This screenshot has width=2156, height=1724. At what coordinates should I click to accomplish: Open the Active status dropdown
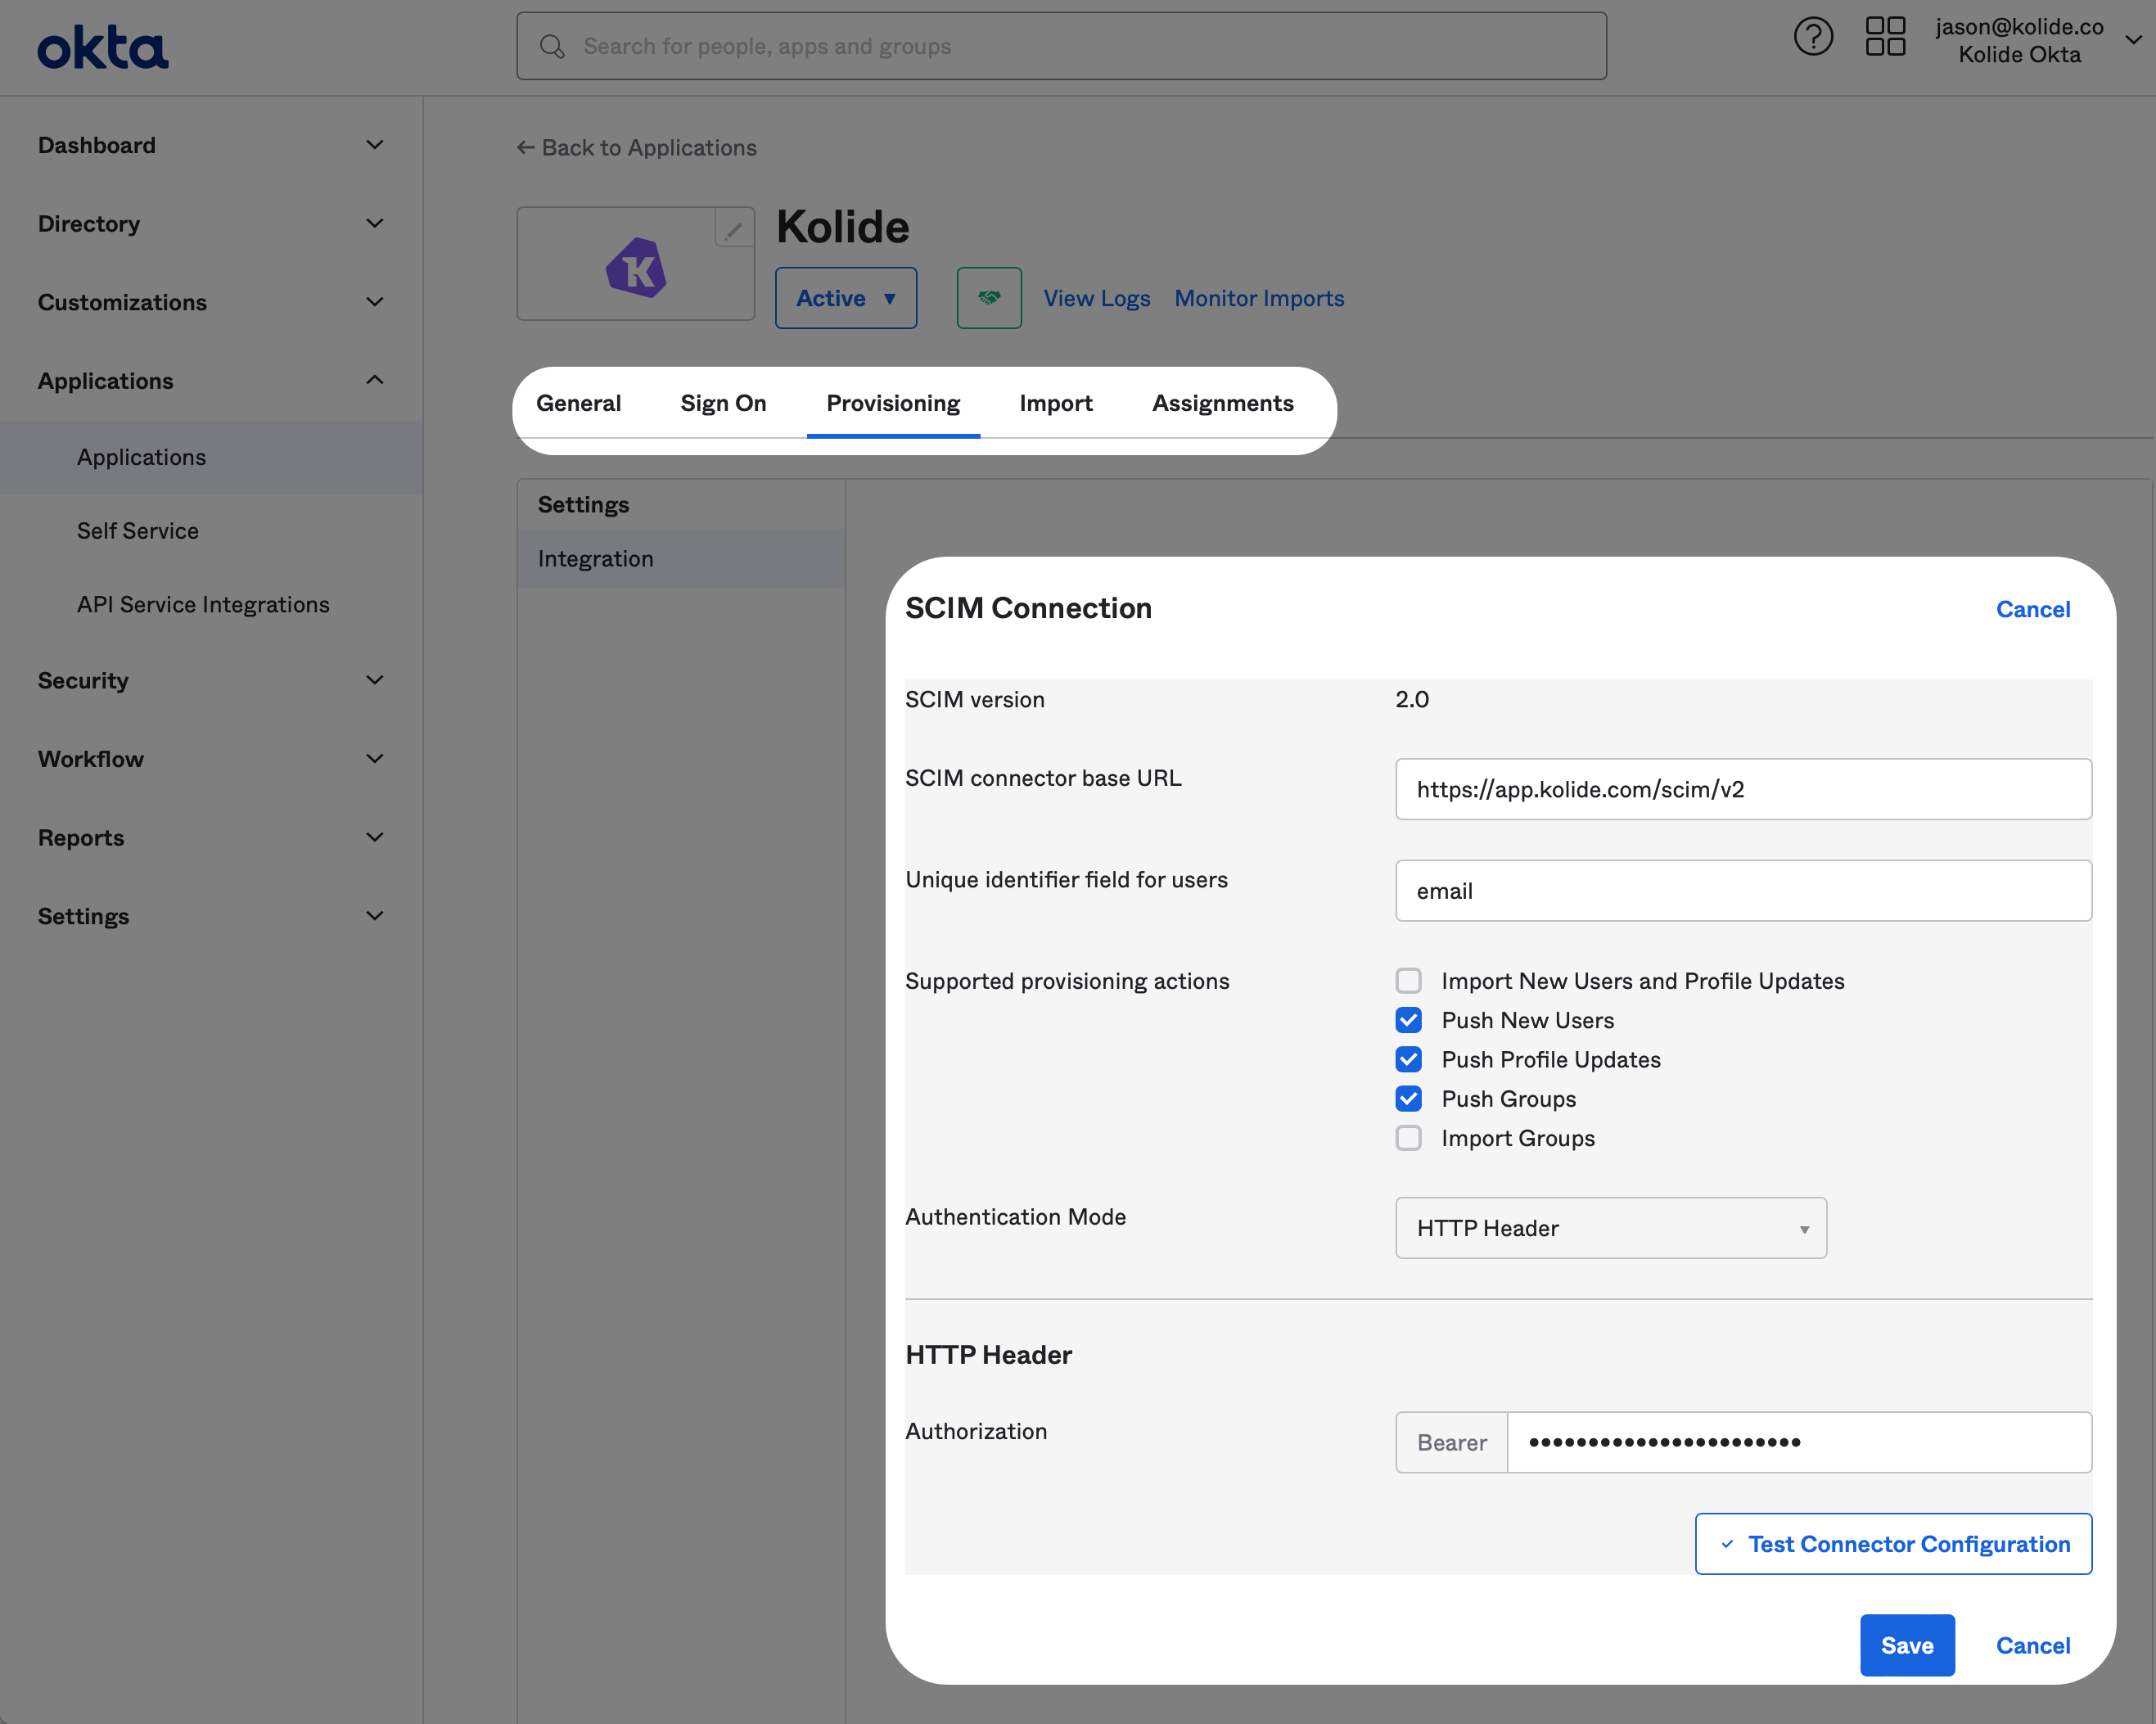point(846,298)
